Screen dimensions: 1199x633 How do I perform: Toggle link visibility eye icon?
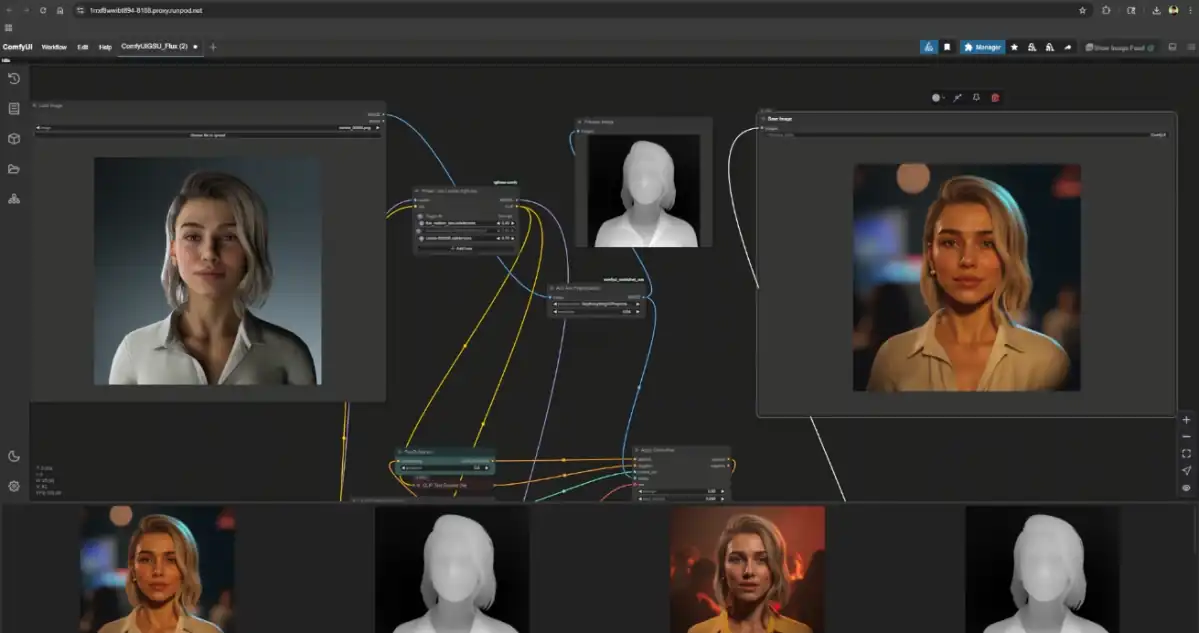[1186, 488]
